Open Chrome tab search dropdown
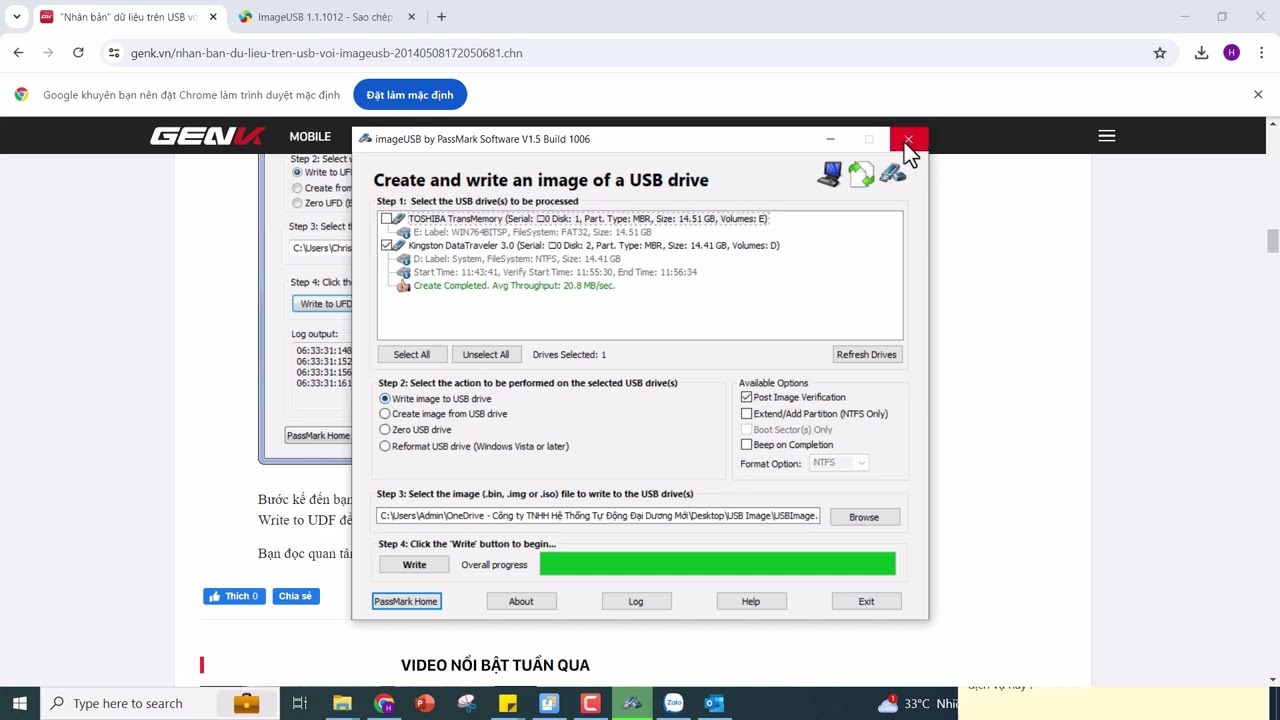1280x720 pixels. point(17,17)
